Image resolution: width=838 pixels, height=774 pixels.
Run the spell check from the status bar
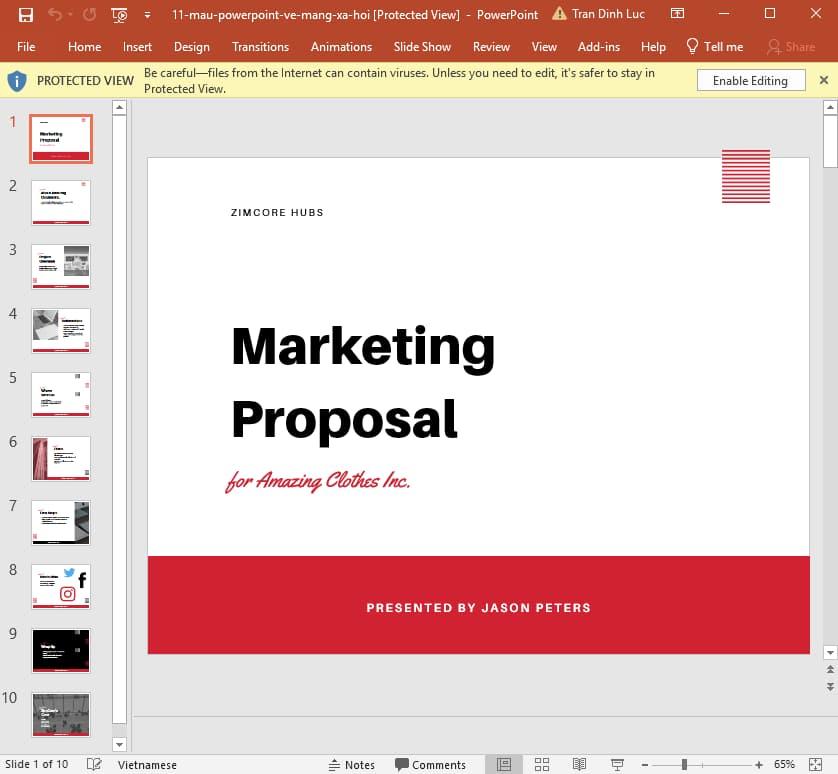pos(93,764)
